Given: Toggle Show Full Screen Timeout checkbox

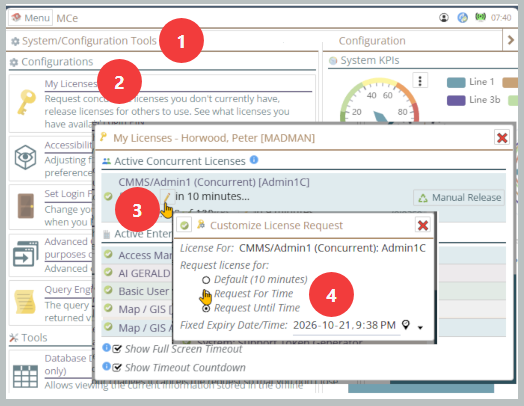Looking at the screenshot, I should click(x=117, y=349).
